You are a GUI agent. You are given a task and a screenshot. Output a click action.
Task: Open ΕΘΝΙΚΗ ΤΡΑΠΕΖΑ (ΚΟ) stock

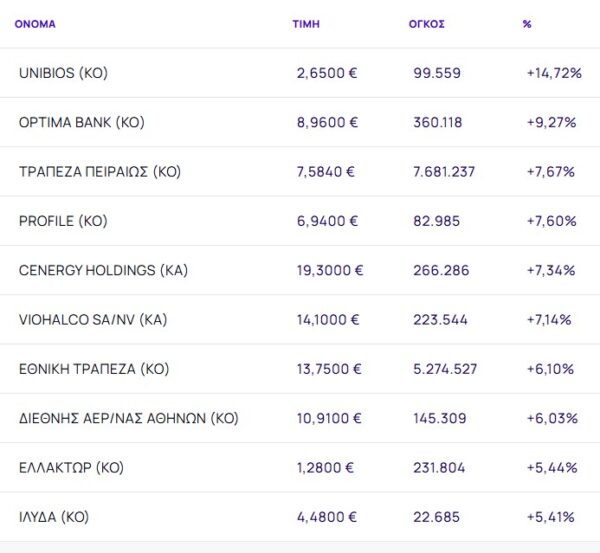tap(94, 369)
